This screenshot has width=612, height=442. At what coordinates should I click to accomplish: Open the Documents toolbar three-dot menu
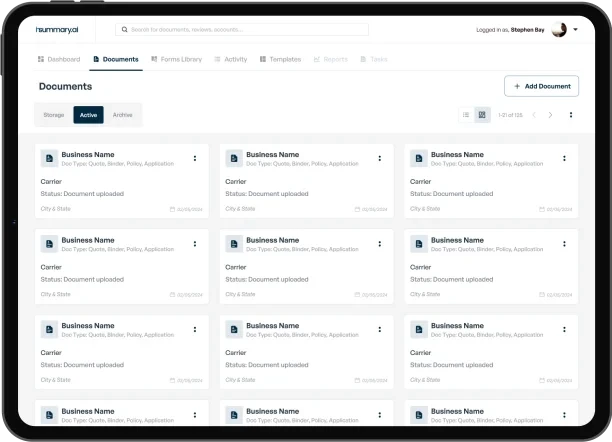tap(571, 115)
